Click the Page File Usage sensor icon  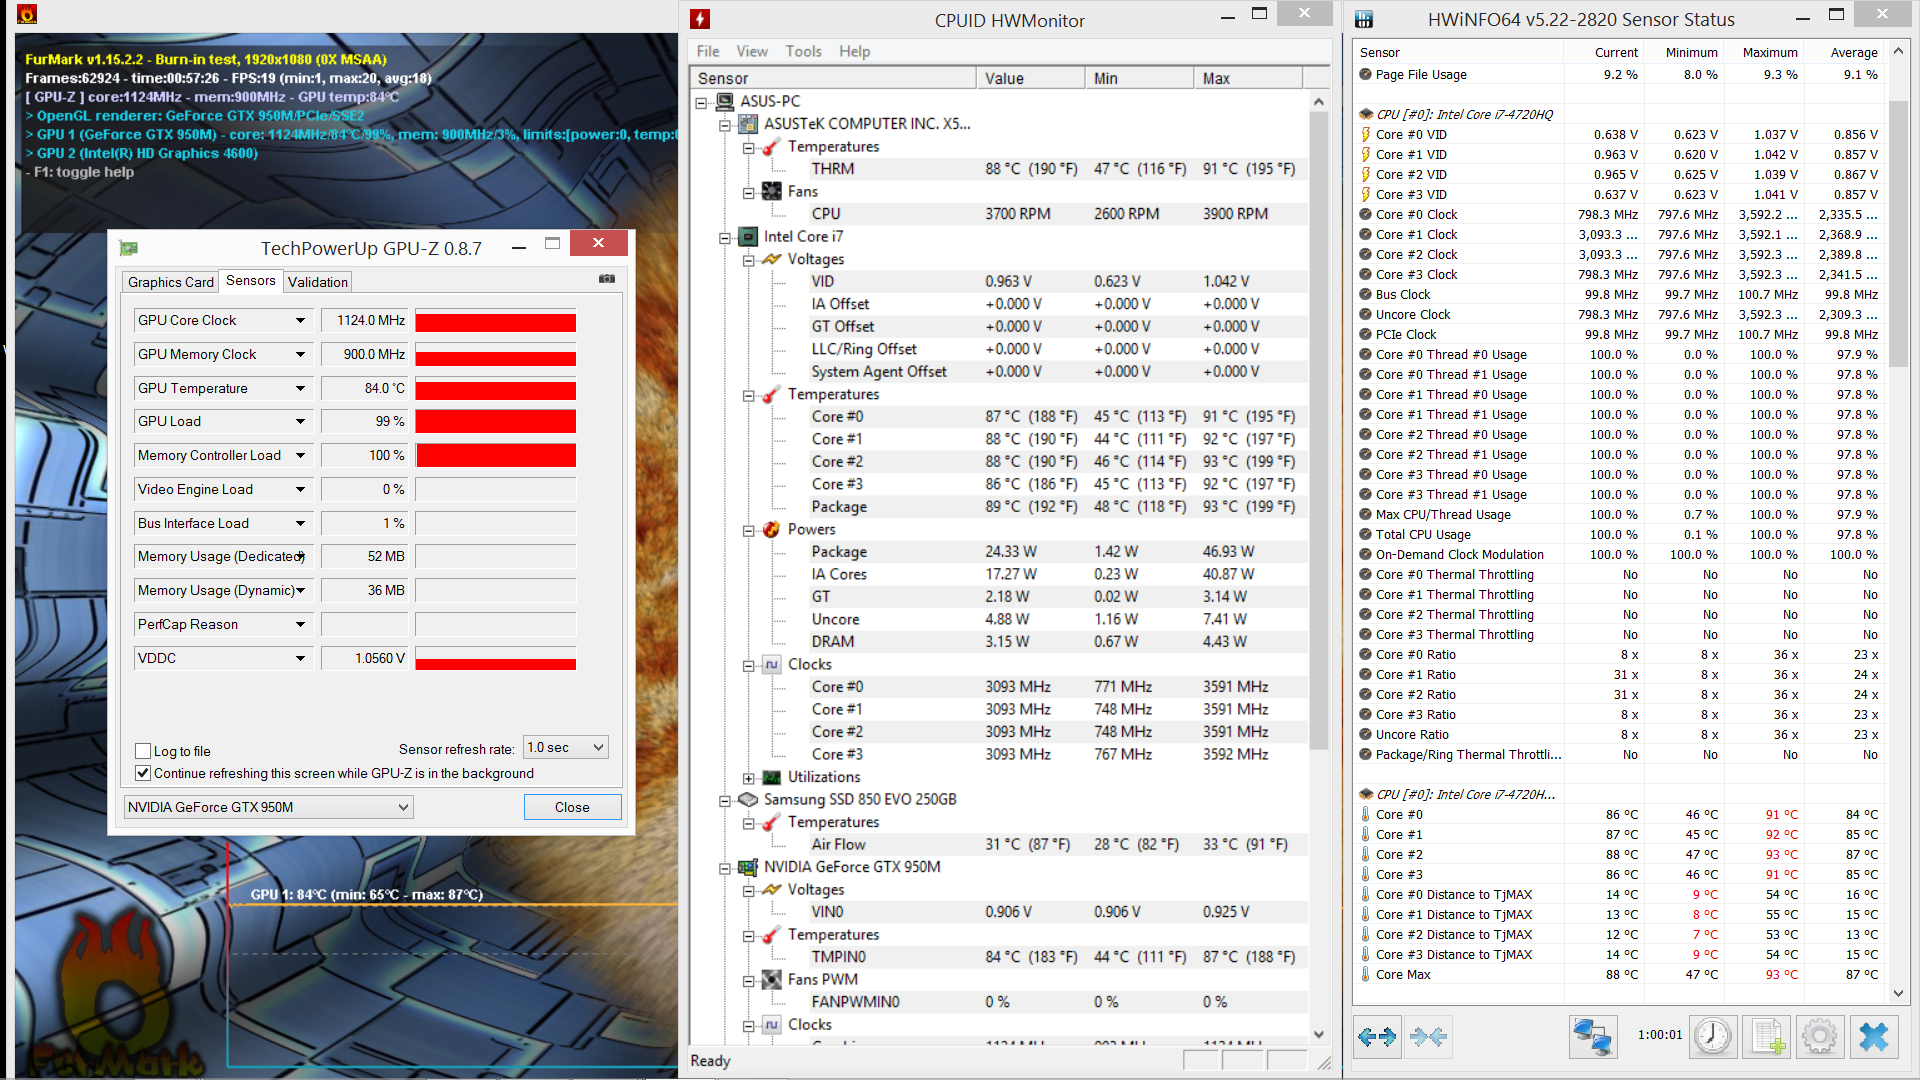pos(1365,74)
